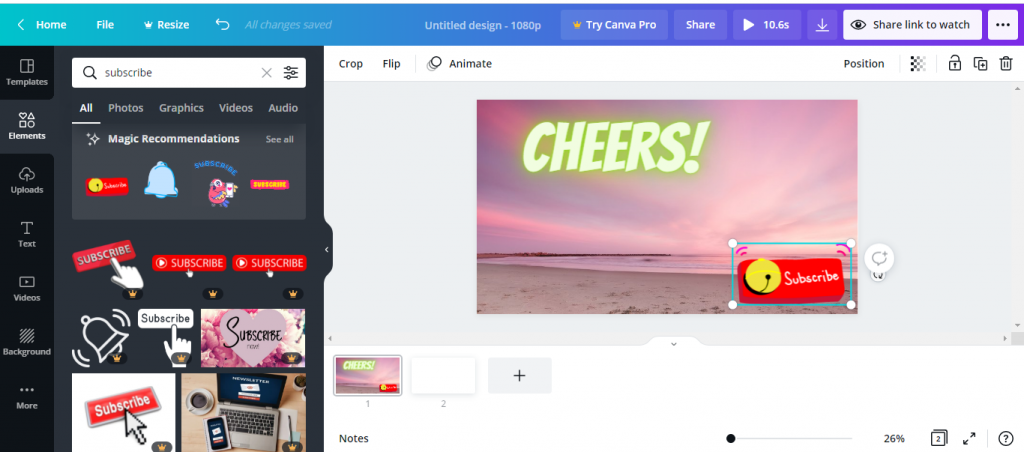Duplicate the element with the copy icon
Image resolution: width=1024 pixels, height=452 pixels.
(981, 64)
